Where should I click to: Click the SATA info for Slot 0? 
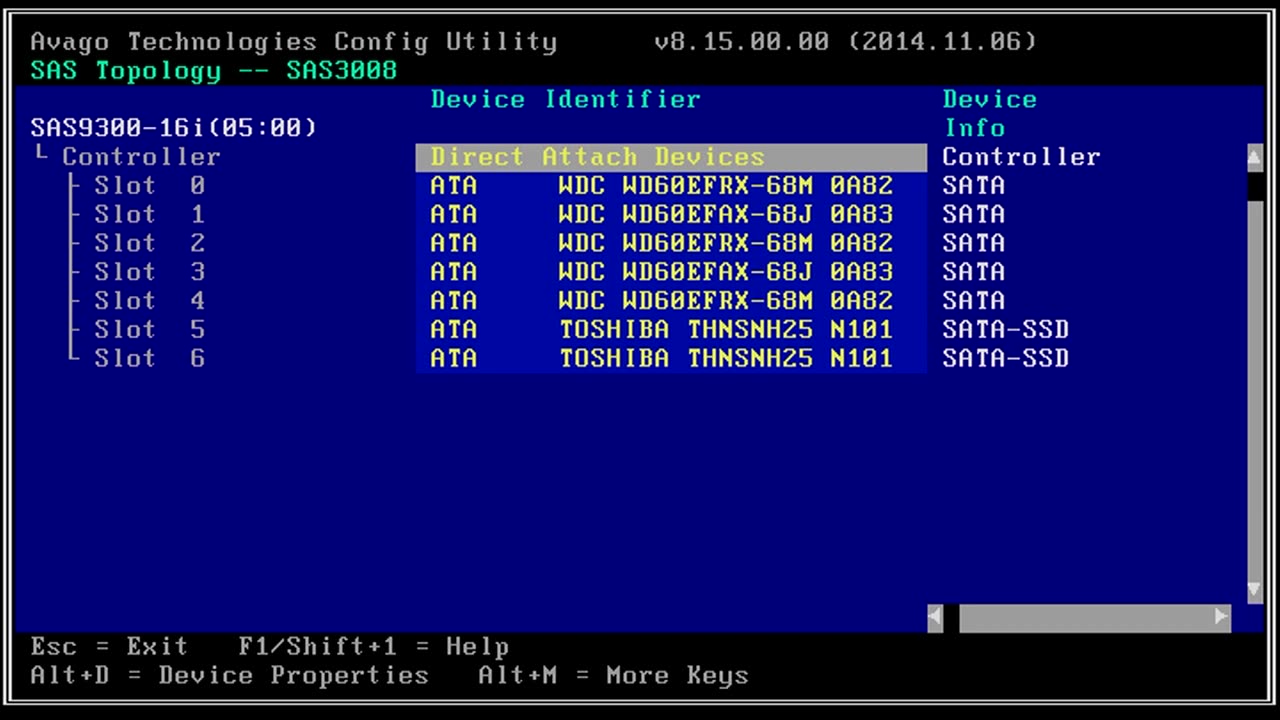click(x=974, y=186)
